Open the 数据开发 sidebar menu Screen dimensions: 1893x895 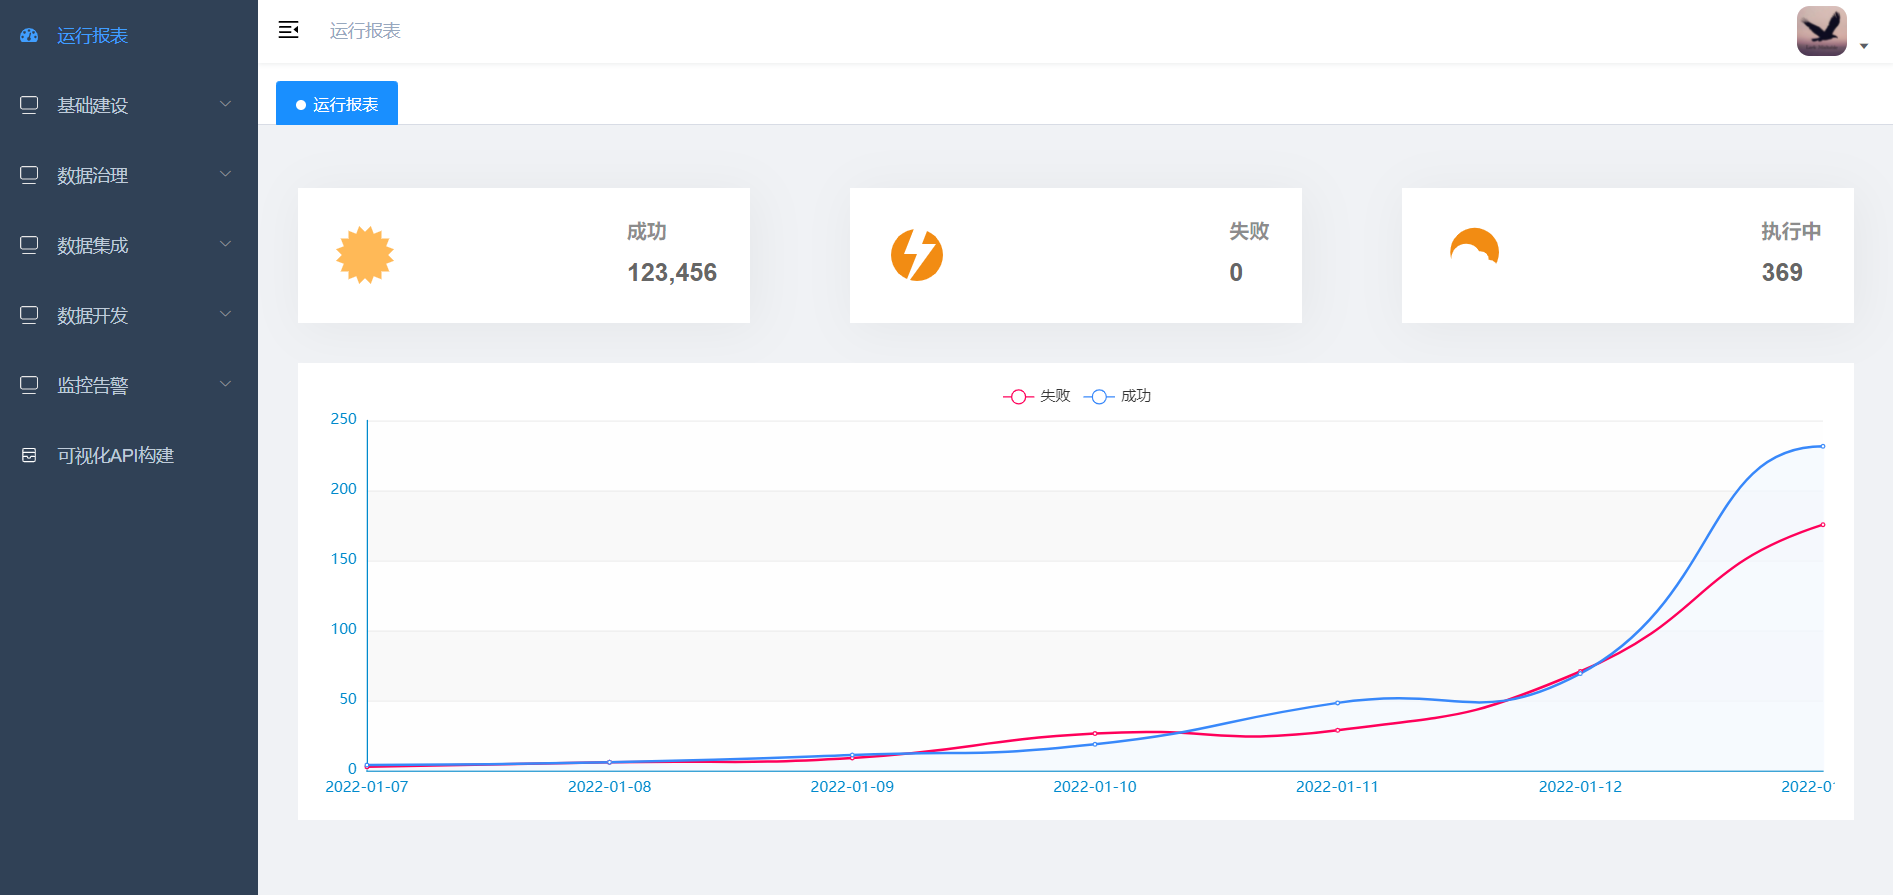click(x=129, y=315)
